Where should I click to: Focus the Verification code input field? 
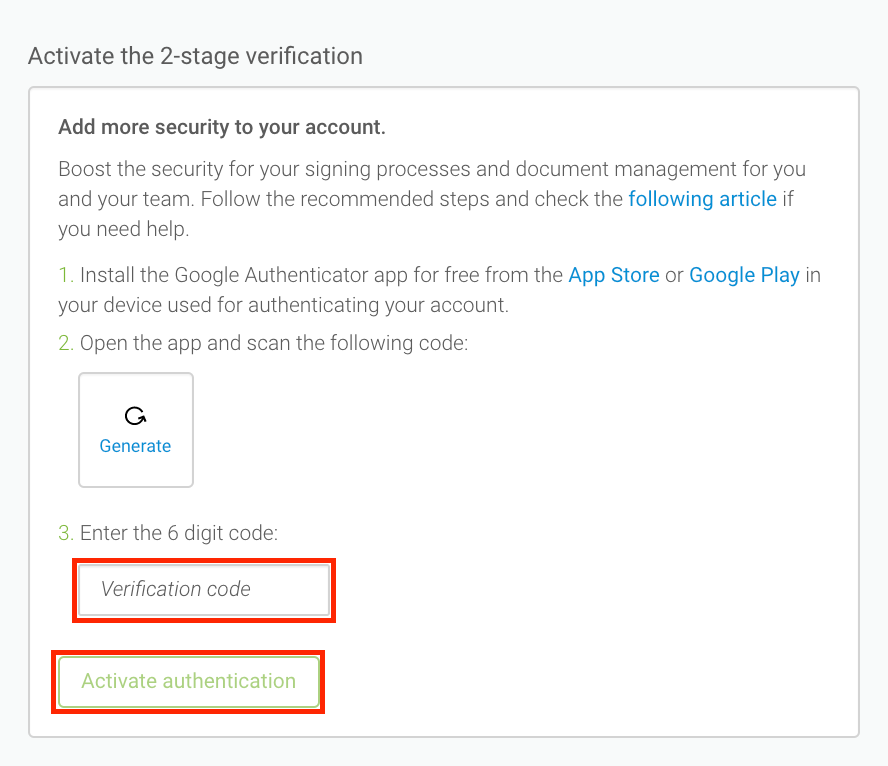pyautogui.click(x=204, y=590)
